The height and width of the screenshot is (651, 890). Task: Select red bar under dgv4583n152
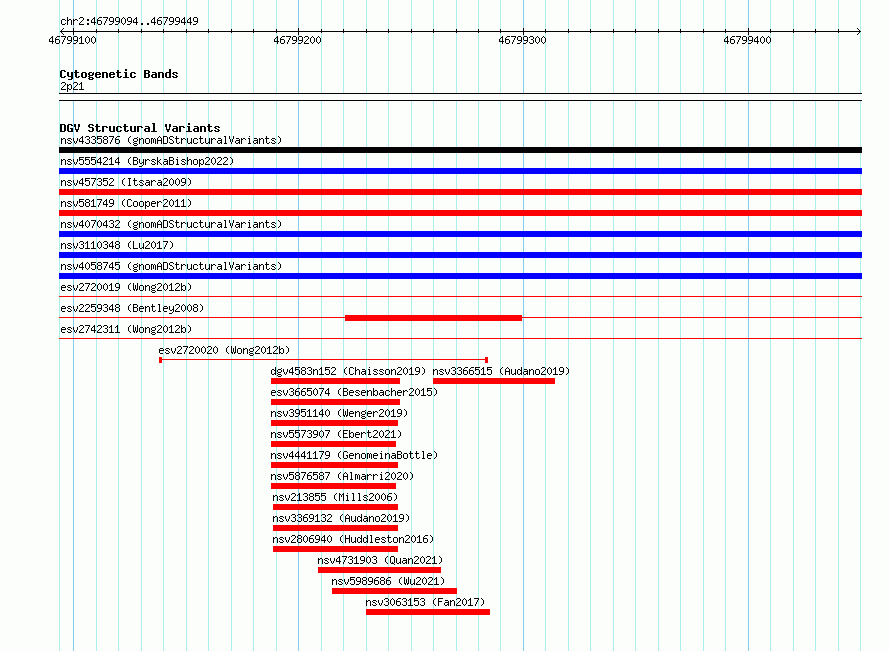click(335, 381)
